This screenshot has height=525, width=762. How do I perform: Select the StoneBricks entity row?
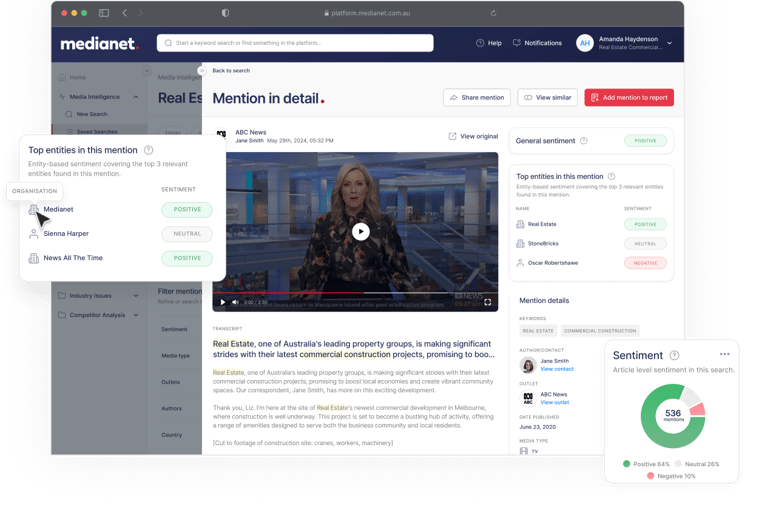[591, 244]
